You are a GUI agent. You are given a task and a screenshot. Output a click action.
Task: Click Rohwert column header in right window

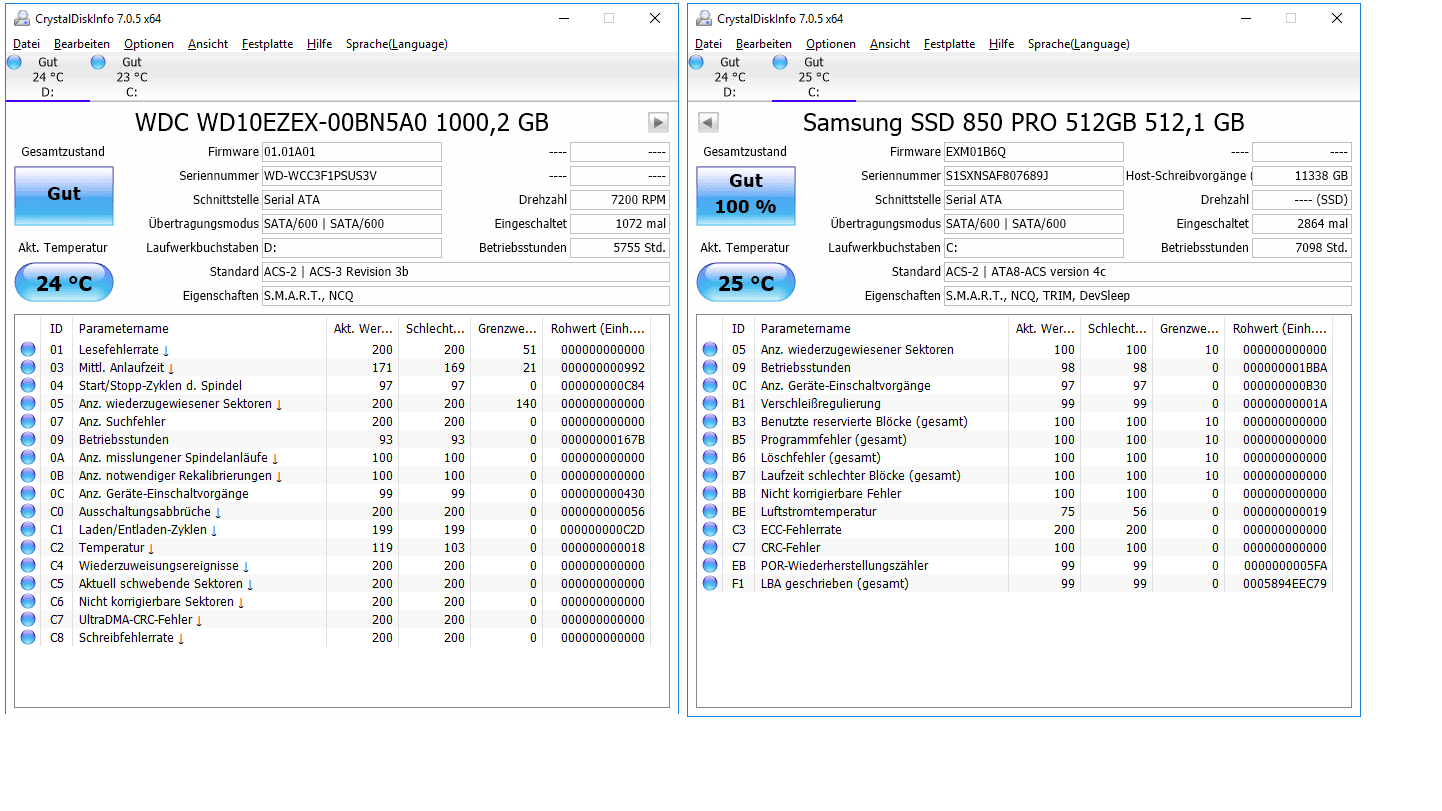1280,329
